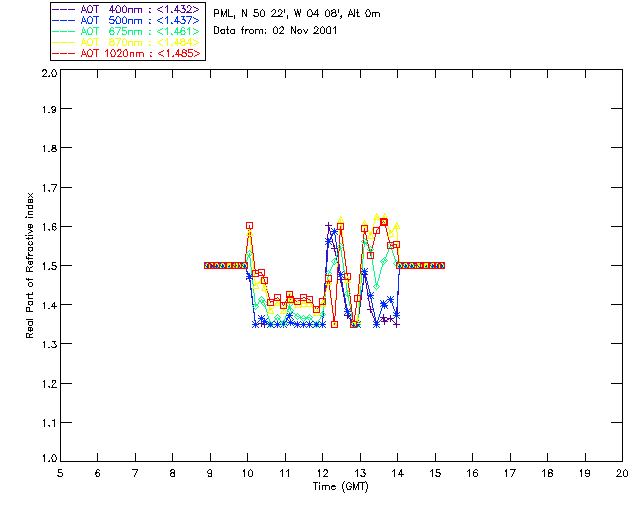This screenshot has height=512, width=640.
Task: Click the x-axis label 9
Action: (210, 473)
